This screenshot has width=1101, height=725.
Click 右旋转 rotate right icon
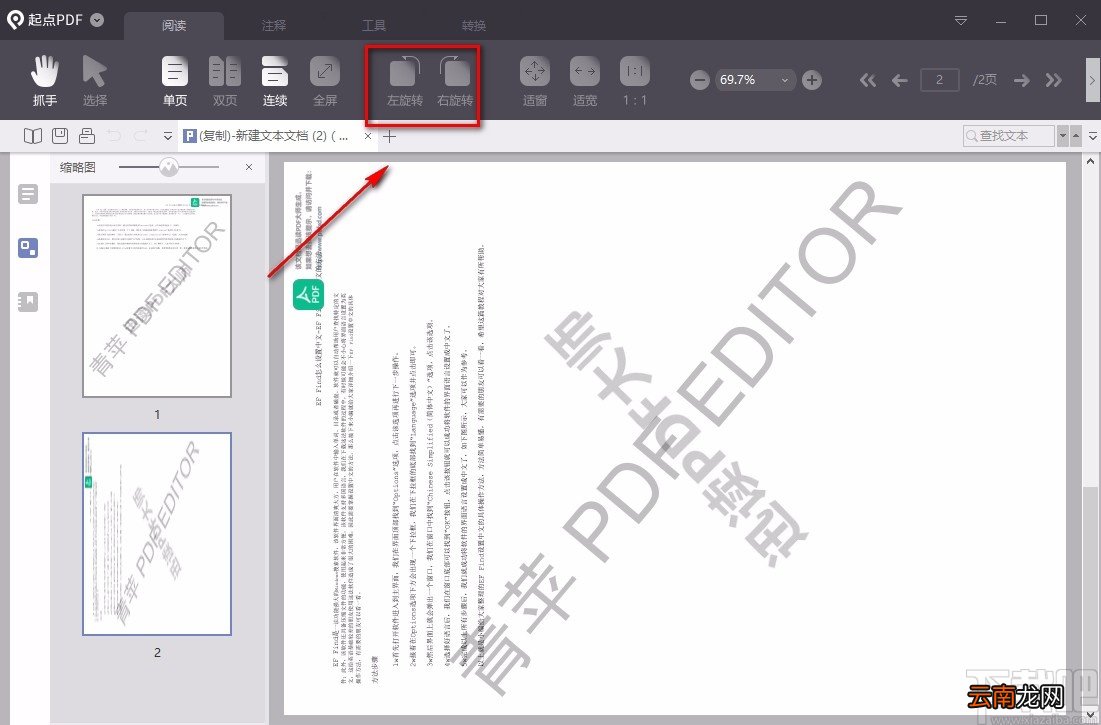point(455,81)
